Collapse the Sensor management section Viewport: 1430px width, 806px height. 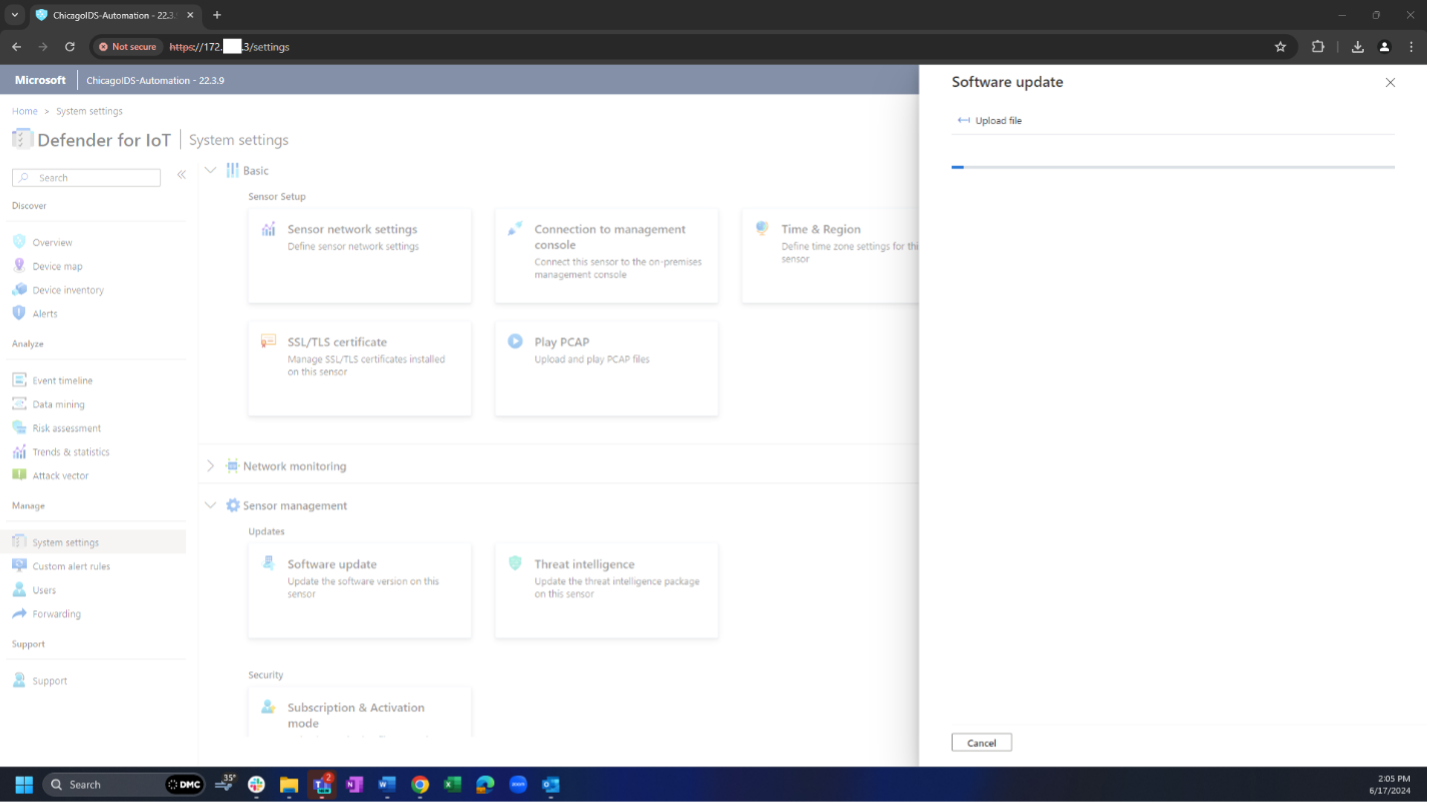pos(210,505)
